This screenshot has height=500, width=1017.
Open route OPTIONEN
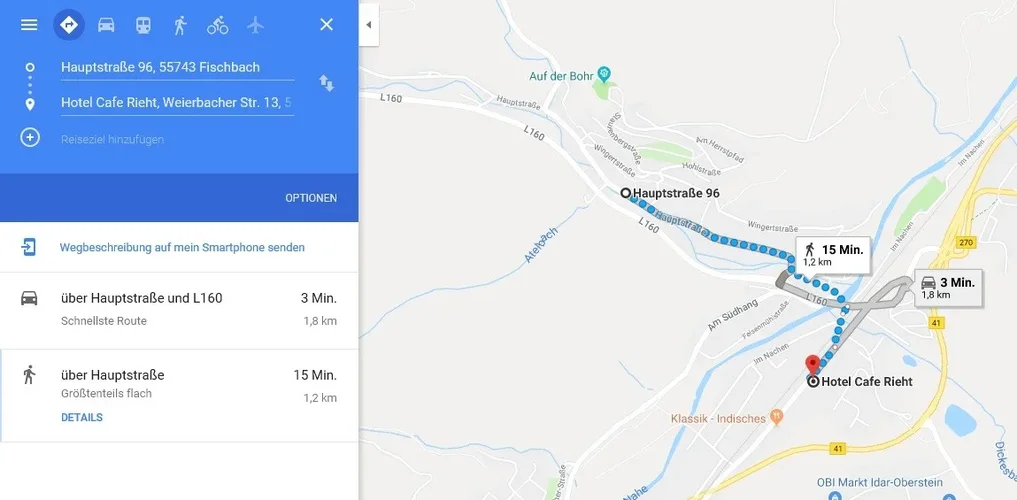click(311, 198)
